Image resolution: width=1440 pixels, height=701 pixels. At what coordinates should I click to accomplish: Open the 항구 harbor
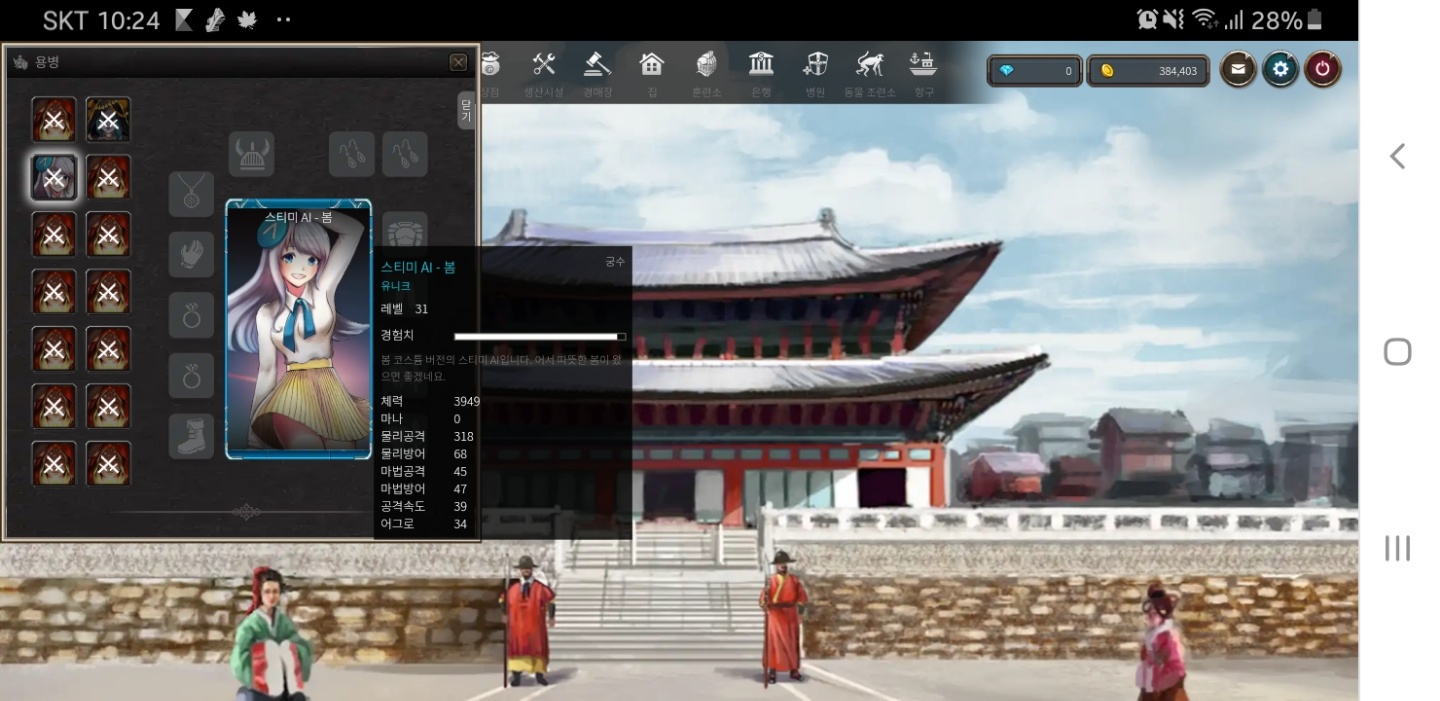(923, 74)
